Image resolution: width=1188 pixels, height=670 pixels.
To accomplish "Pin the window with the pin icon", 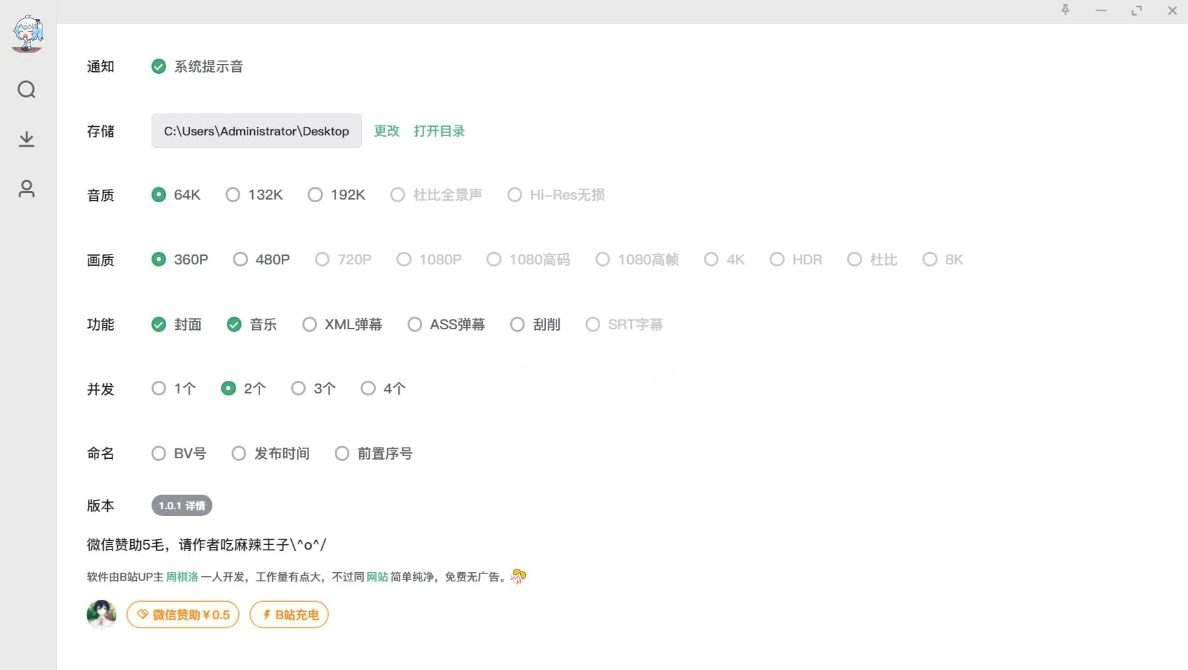I will pyautogui.click(x=1065, y=10).
